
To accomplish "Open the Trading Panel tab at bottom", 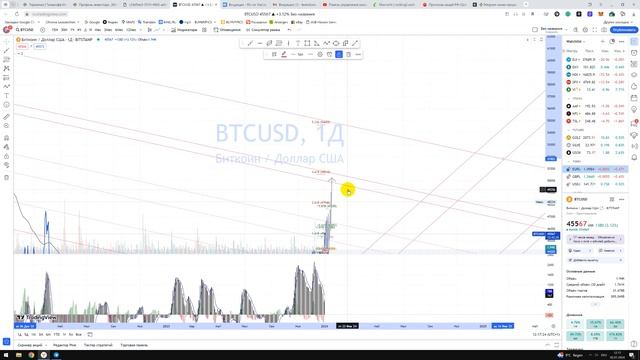I will 134,345.
